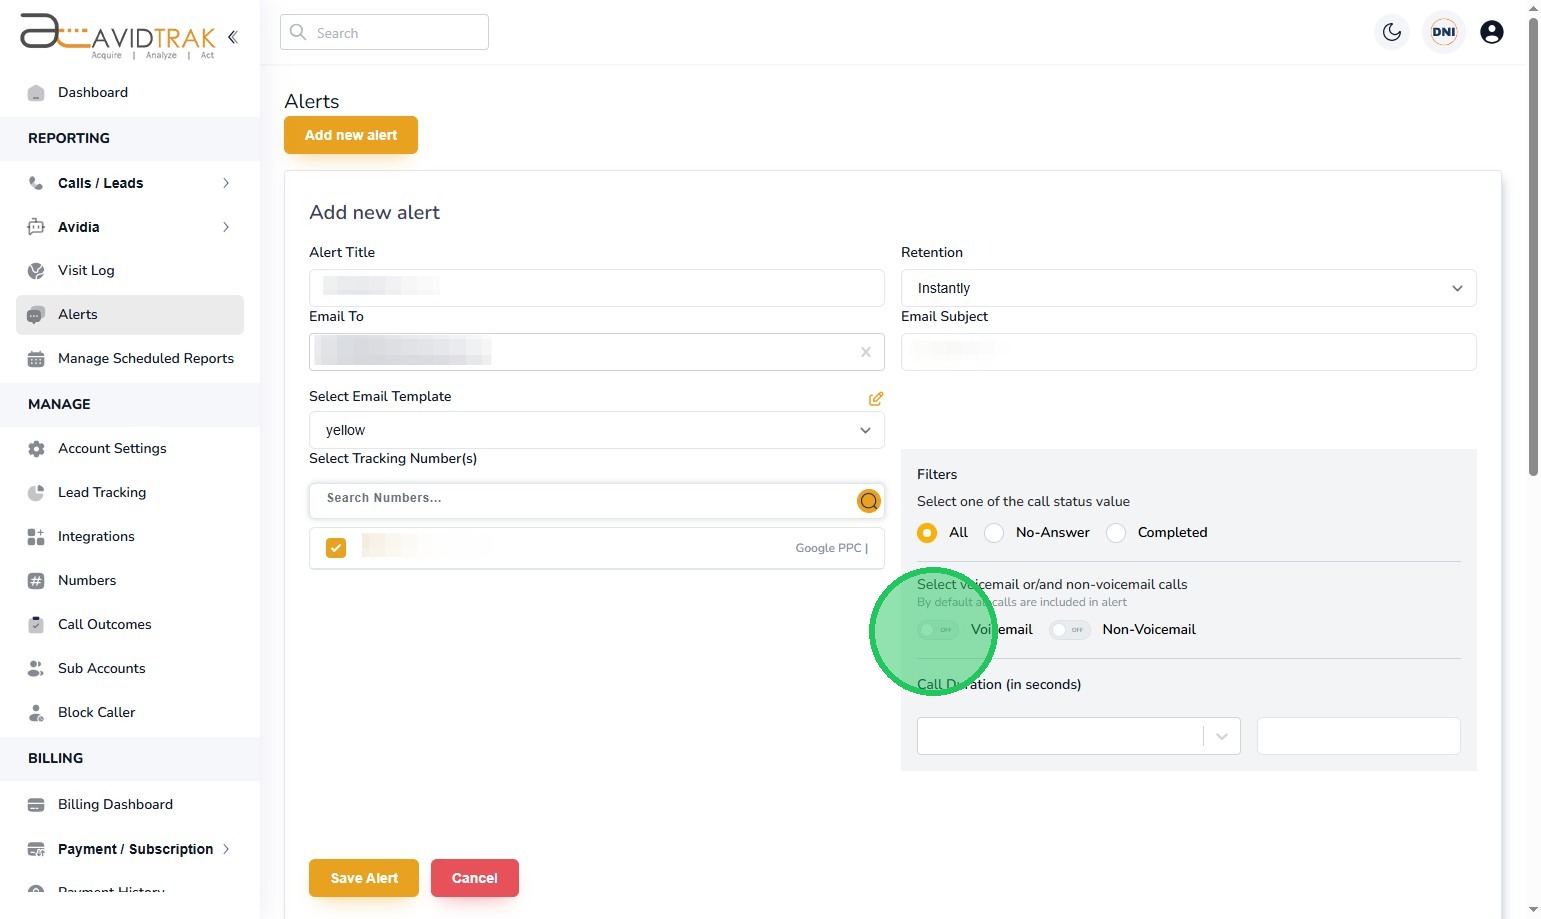
Task: Toggle dark mode moon icon
Action: point(1392,32)
